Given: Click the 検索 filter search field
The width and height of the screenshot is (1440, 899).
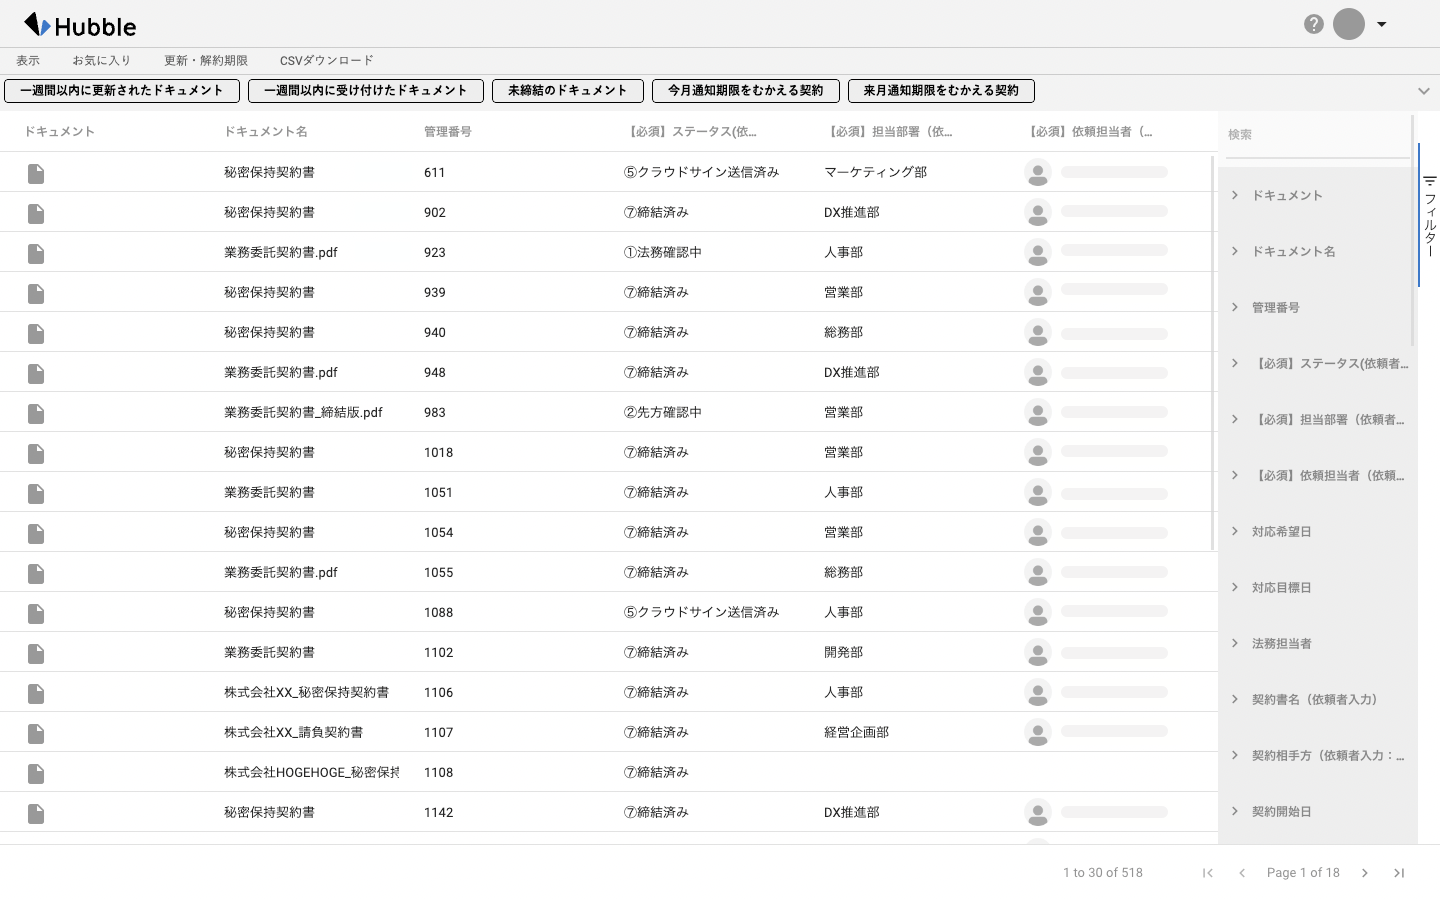Looking at the screenshot, I should pos(1315,135).
